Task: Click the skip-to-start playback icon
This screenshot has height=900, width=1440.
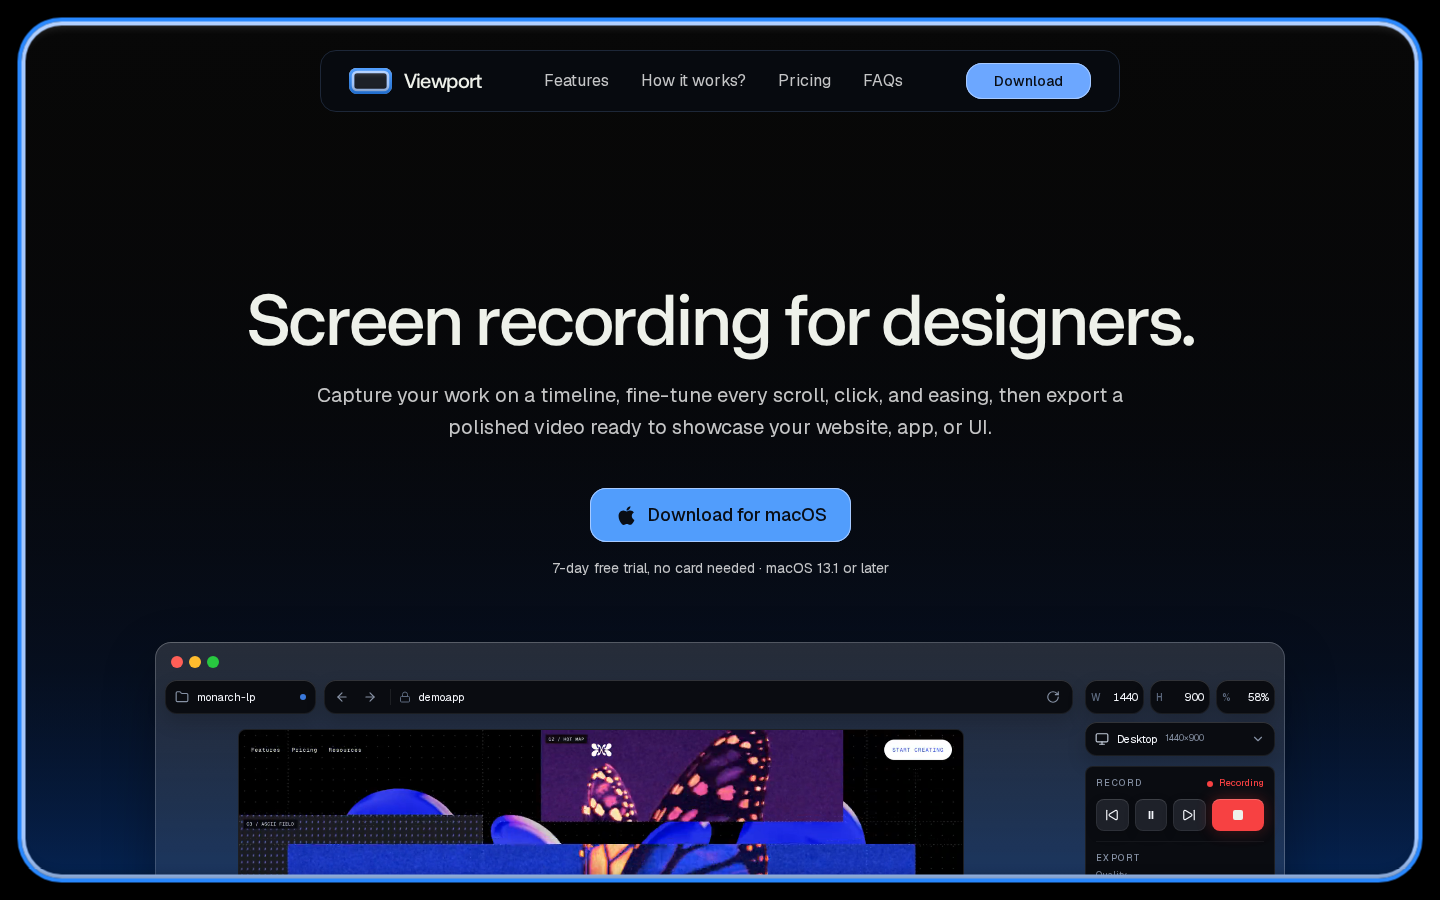Action: coord(1112,815)
